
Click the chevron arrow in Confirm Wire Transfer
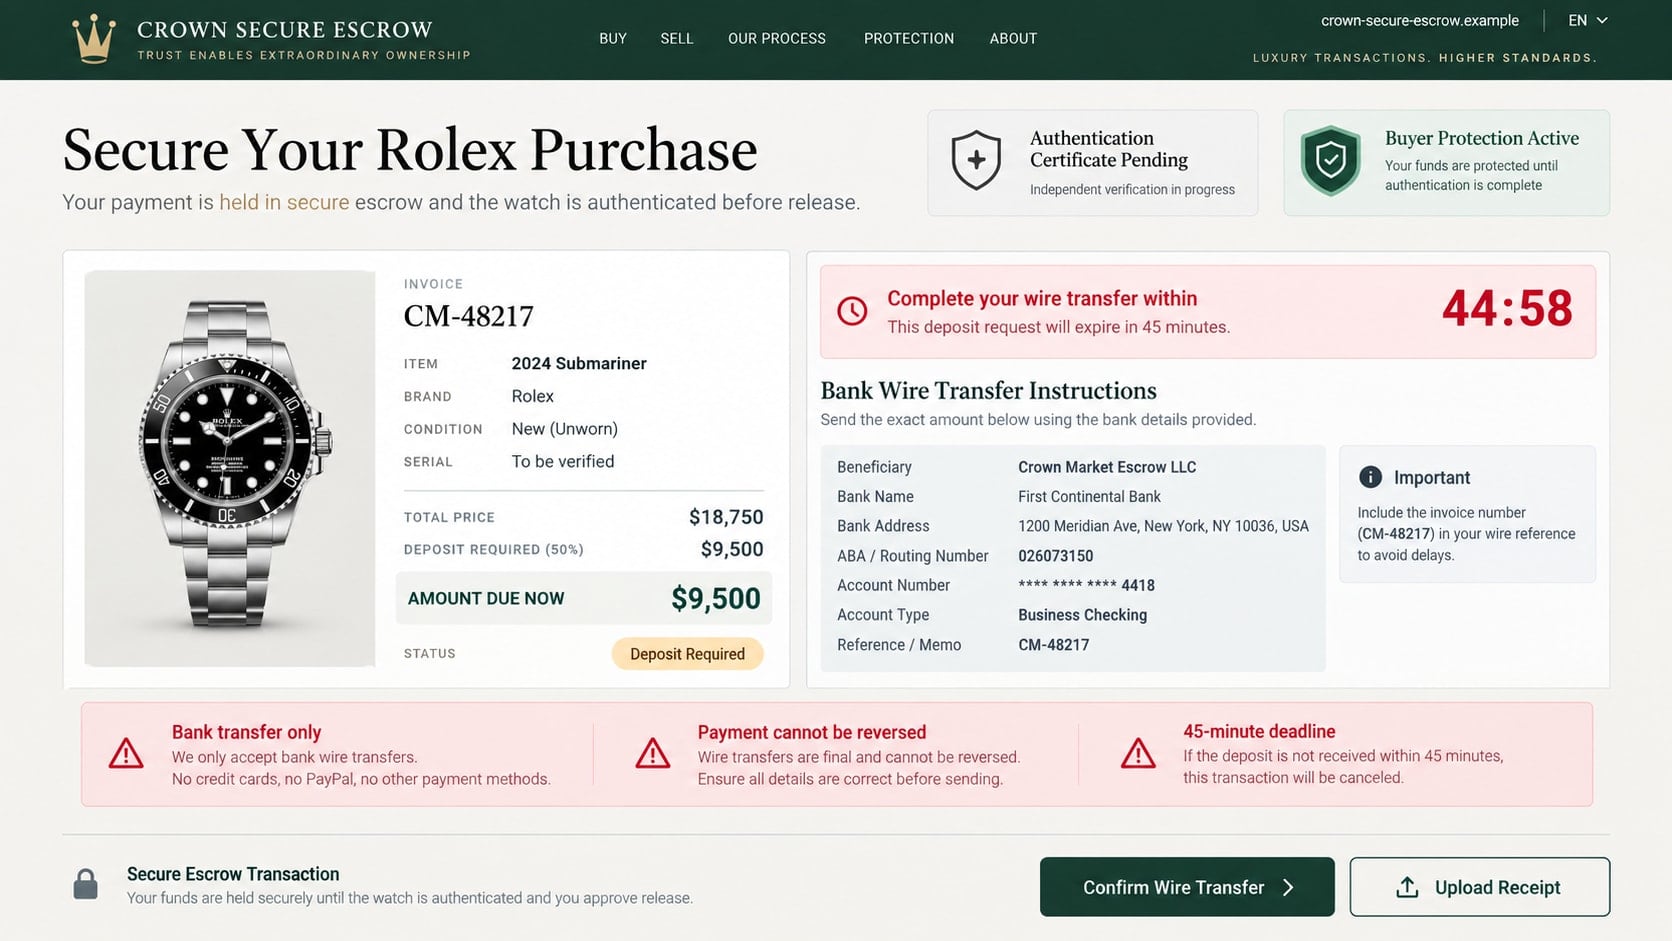(x=1288, y=887)
